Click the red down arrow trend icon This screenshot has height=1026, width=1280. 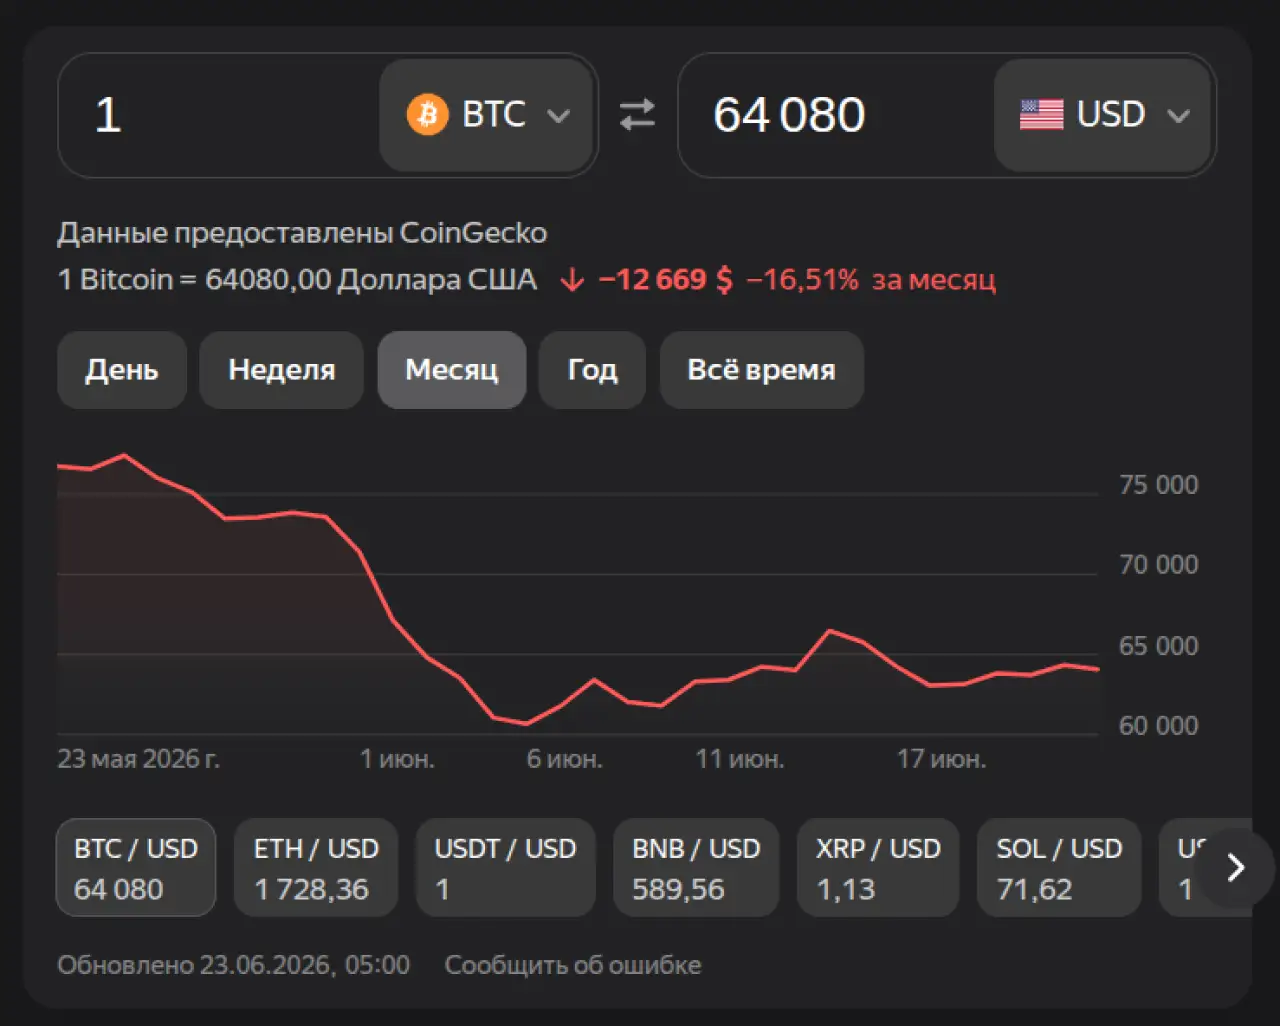572,280
